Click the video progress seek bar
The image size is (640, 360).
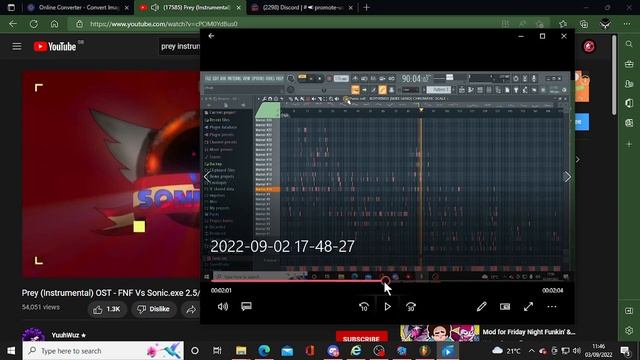(387, 281)
